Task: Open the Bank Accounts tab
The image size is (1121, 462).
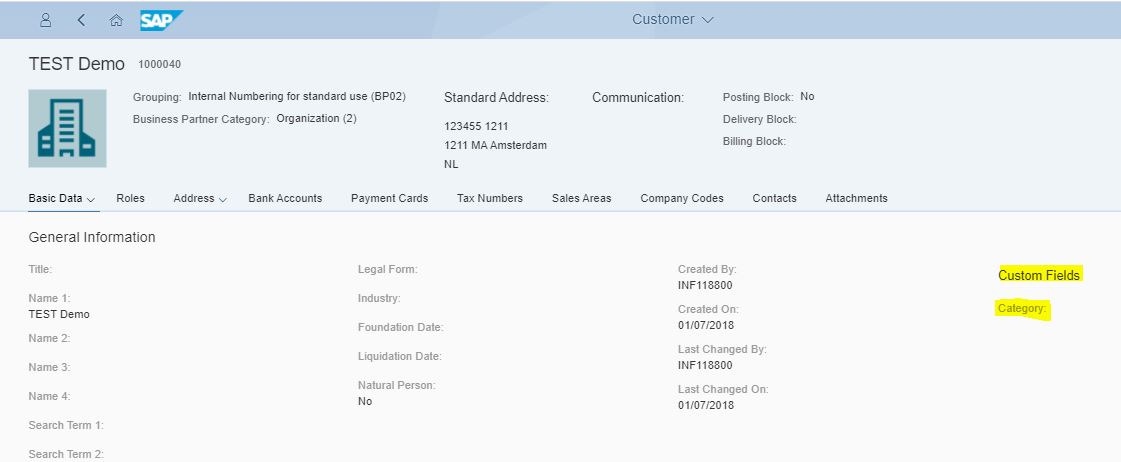Action: 285,198
